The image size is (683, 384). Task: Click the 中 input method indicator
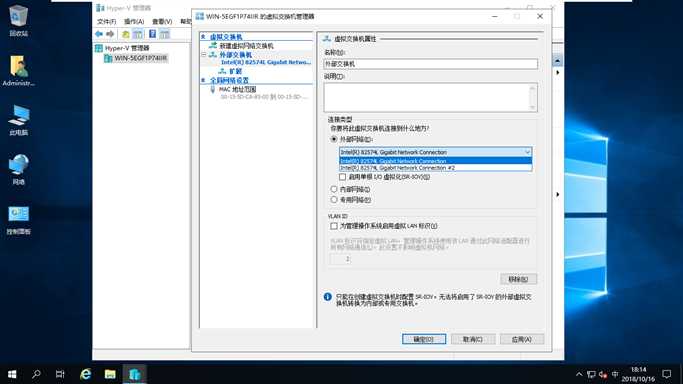(x=615, y=374)
